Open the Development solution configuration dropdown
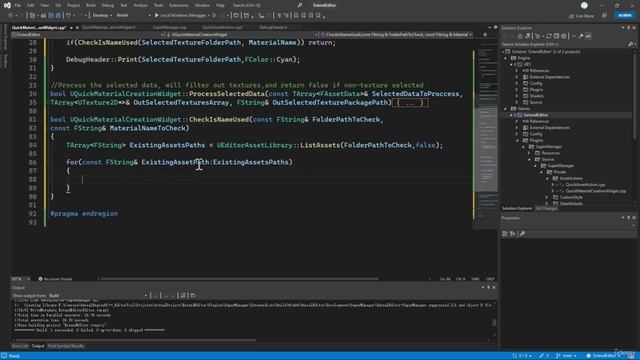Viewport: 640px width, 360px height. click(x=102, y=16)
